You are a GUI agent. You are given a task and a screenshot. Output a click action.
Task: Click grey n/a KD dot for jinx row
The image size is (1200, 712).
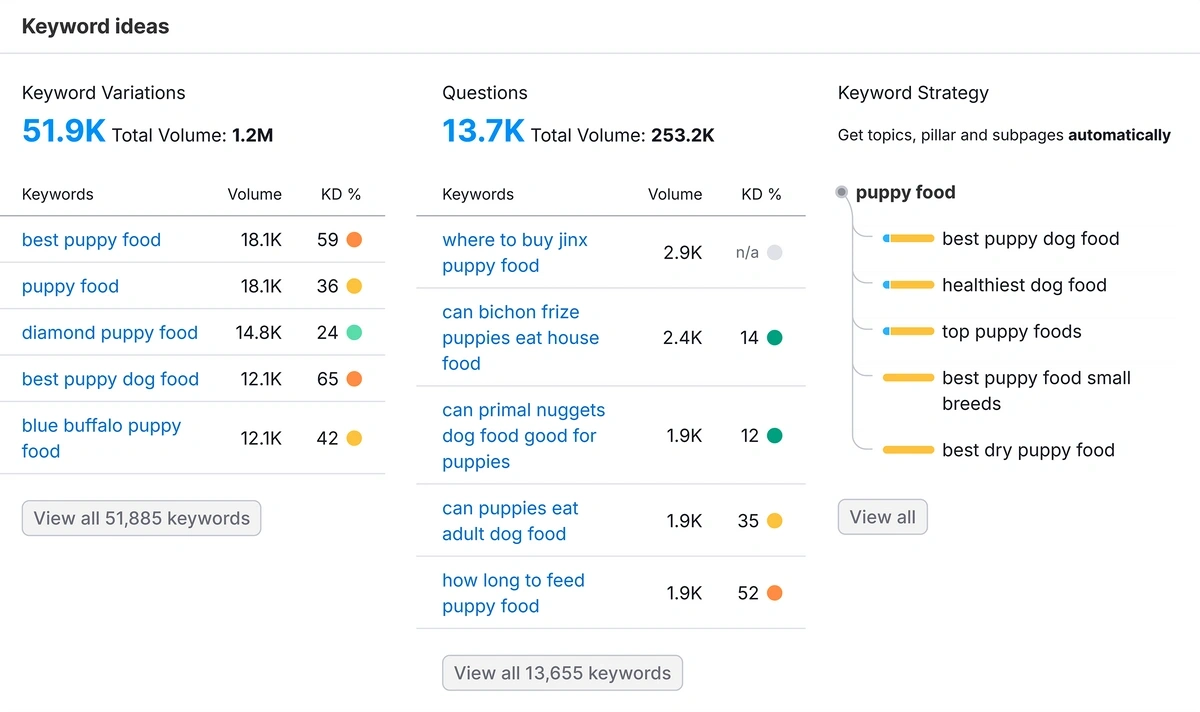tap(774, 253)
